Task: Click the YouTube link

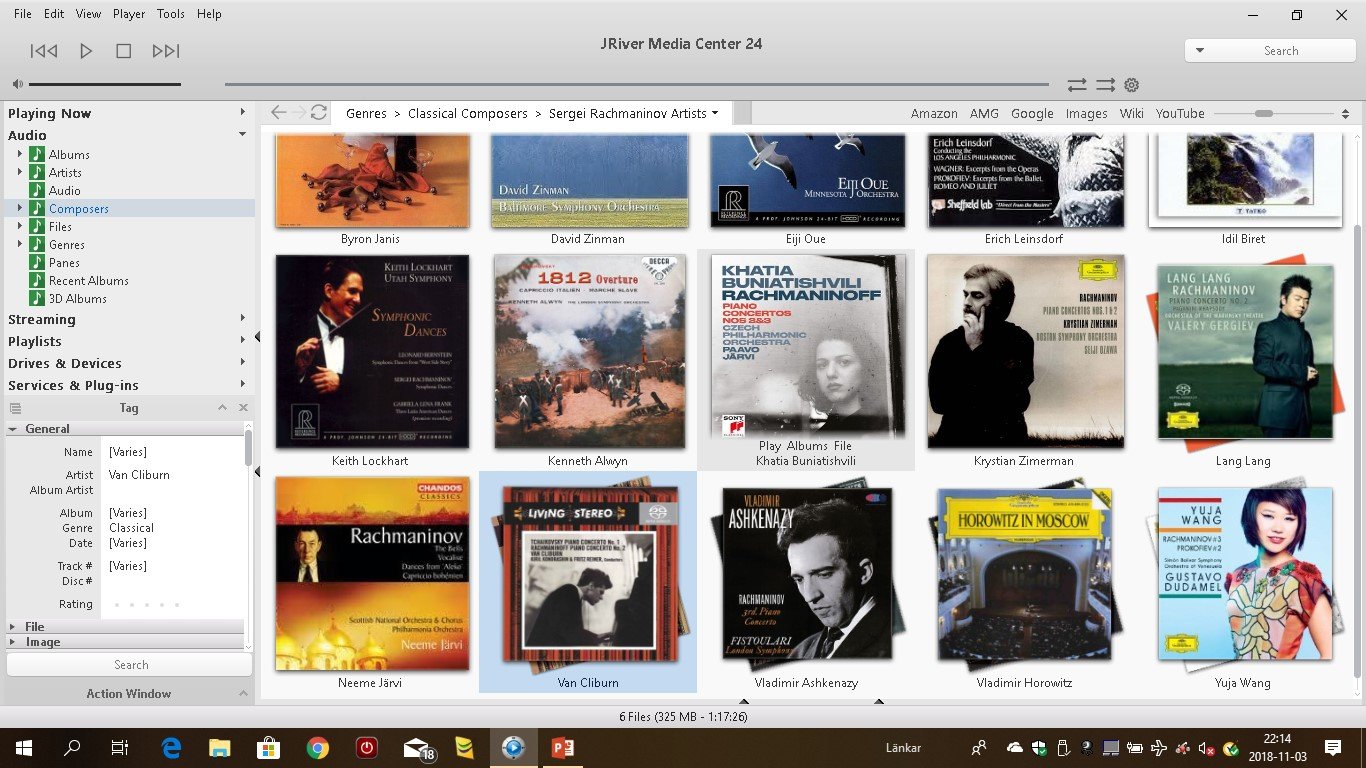Action: click(x=1180, y=114)
